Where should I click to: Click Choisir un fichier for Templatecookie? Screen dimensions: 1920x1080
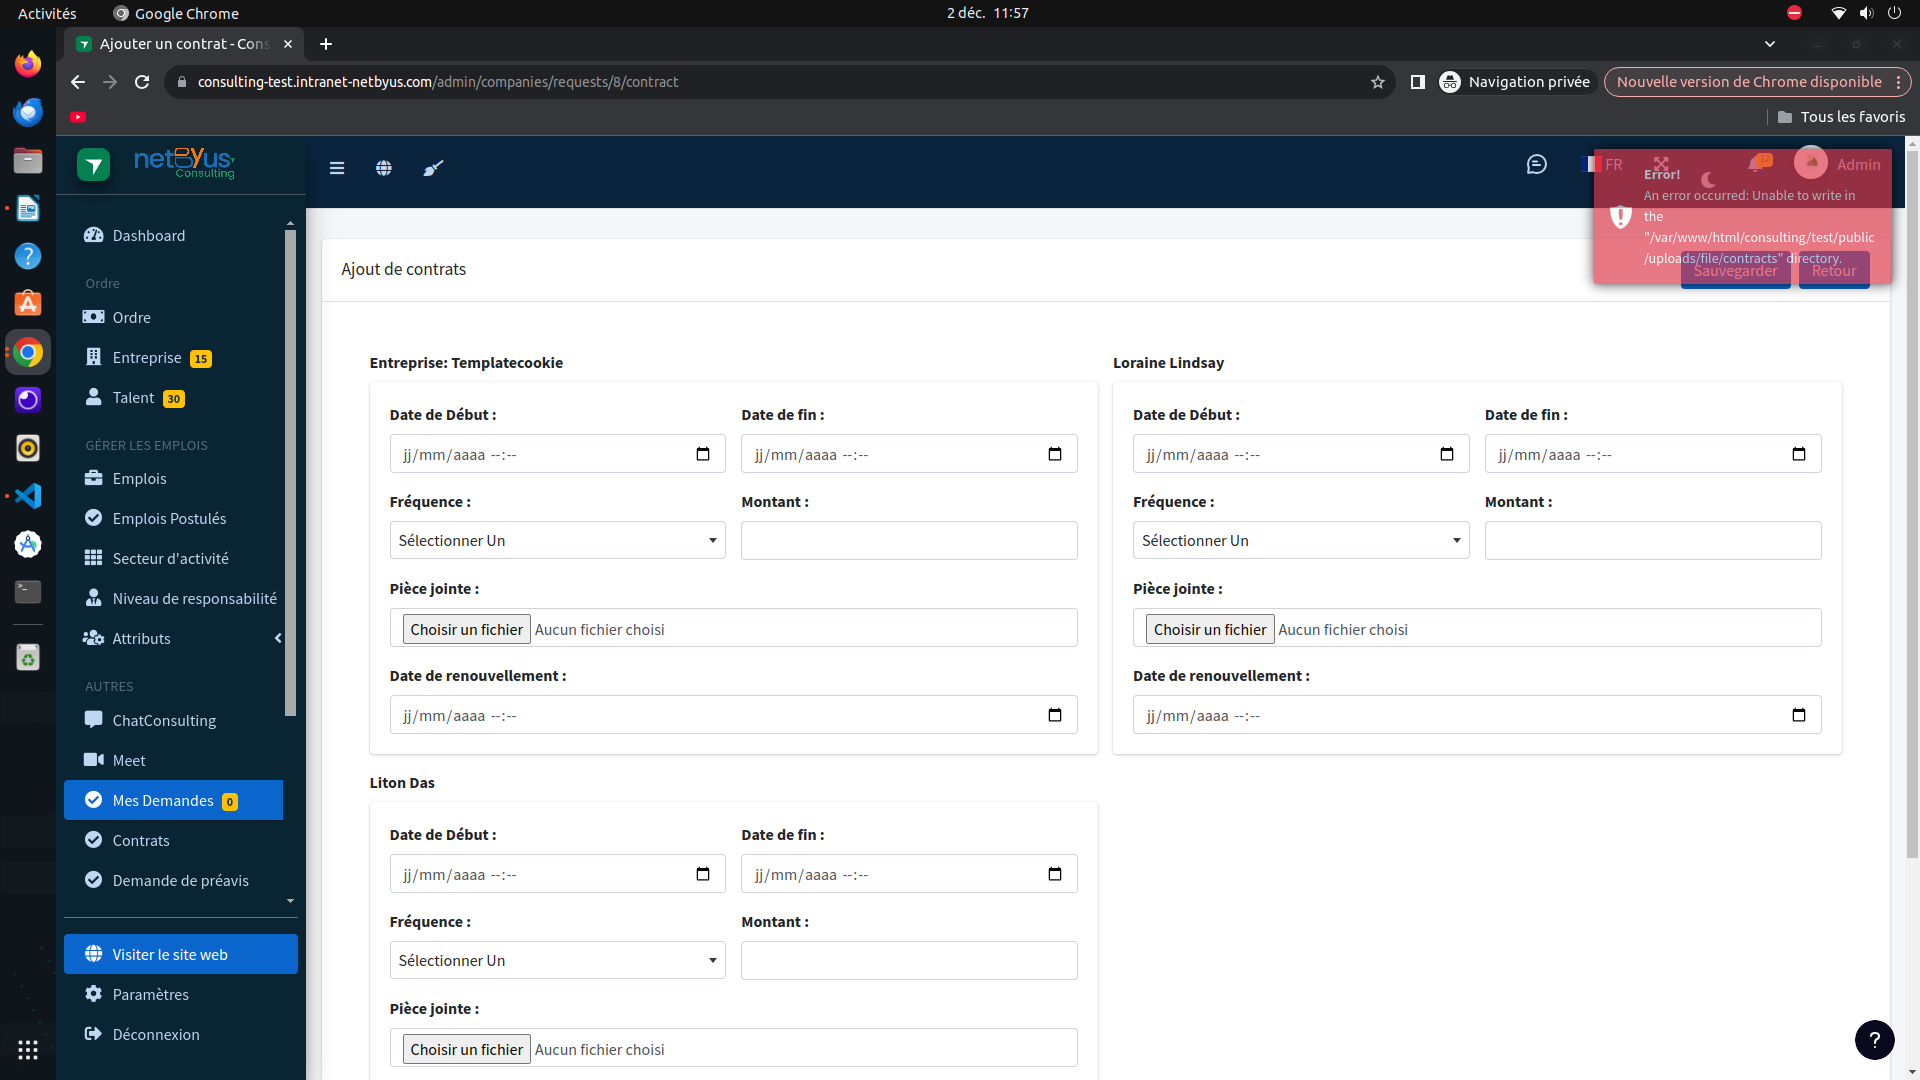466,629
